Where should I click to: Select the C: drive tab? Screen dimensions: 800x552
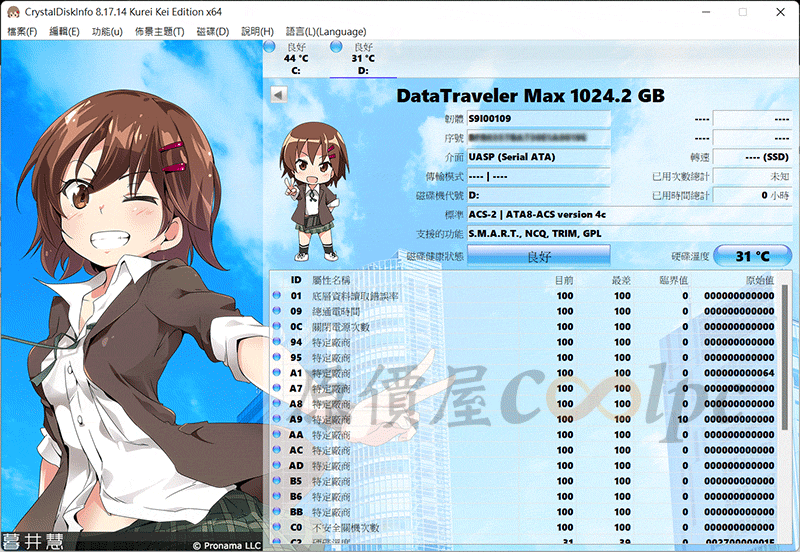[296, 59]
